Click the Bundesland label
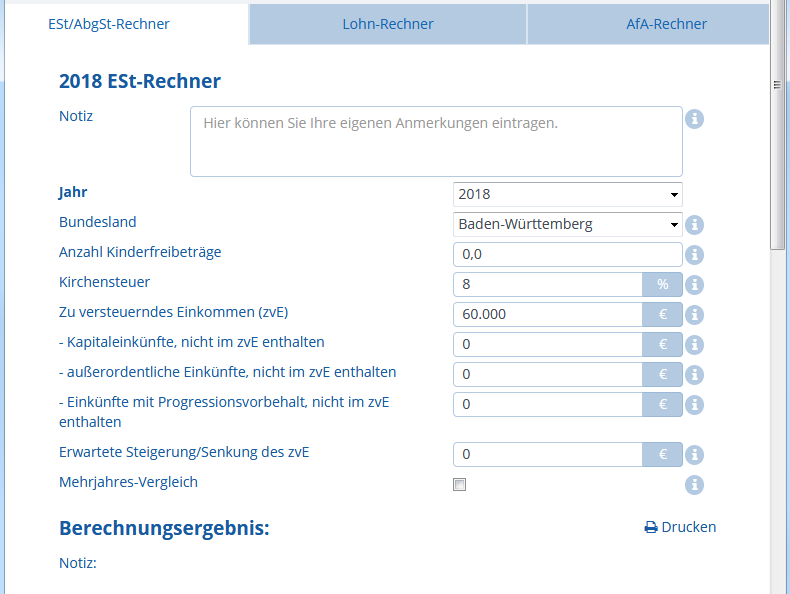The height and width of the screenshot is (594, 790). [x=98, y=222]
